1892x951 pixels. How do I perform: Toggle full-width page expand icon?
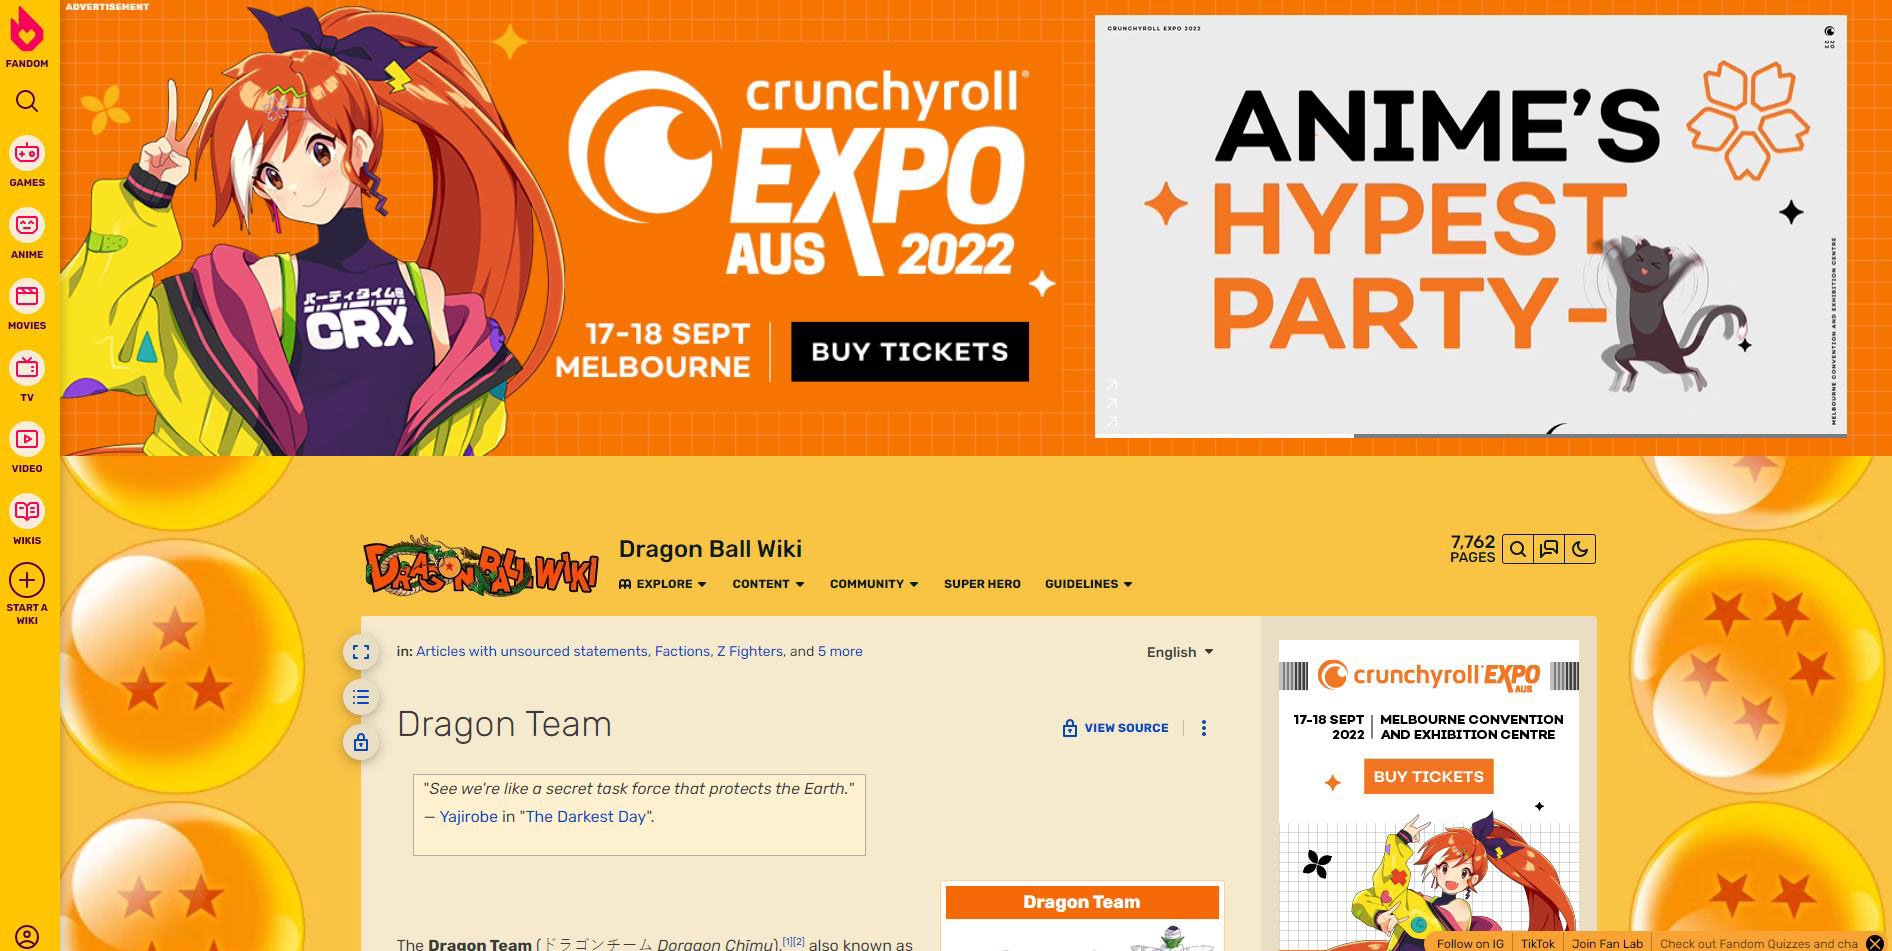361,652
